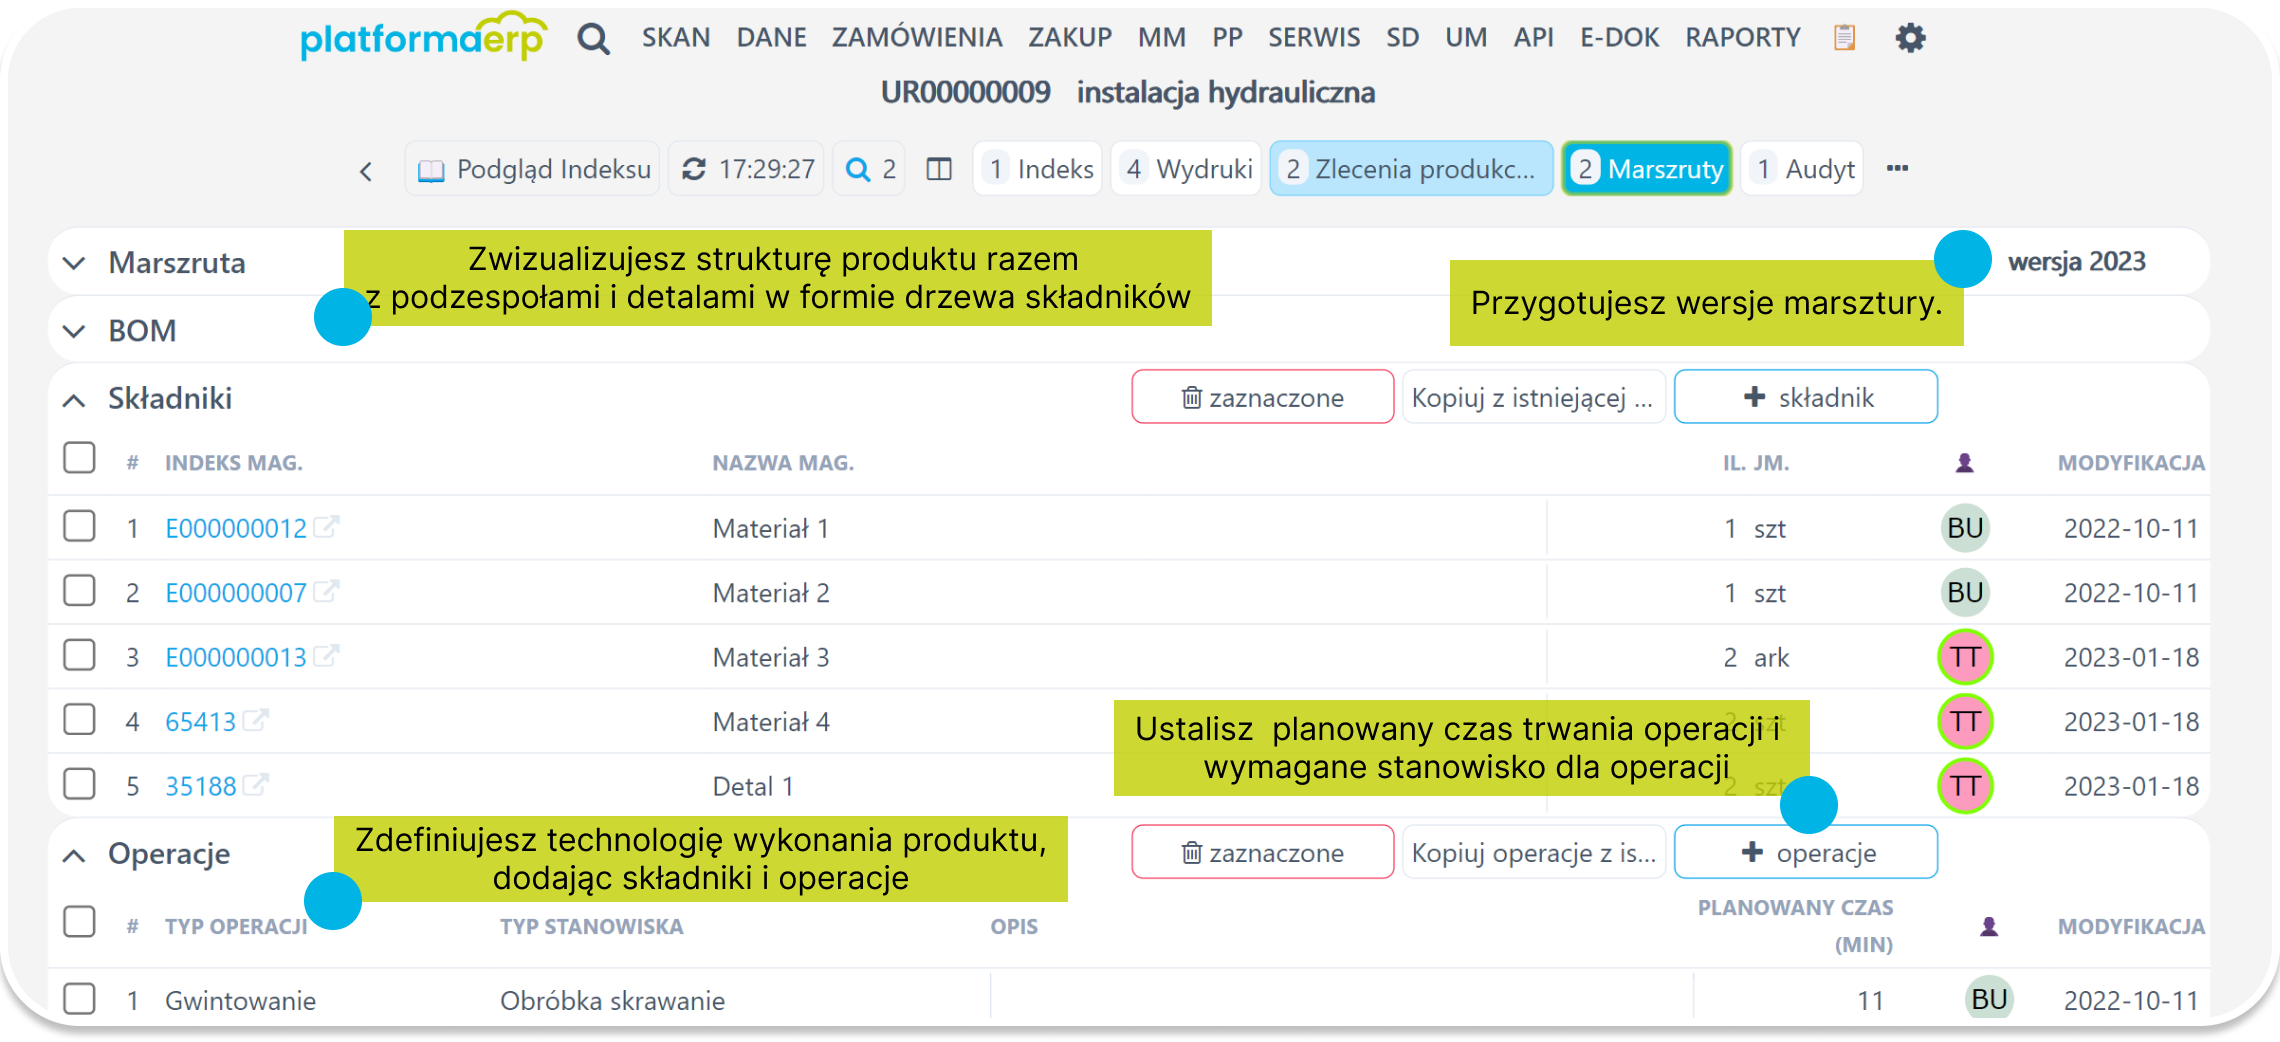2280x1042 pixels.
Task: Click the TT user avatar for Materiał 3
Action: [x=1965, y=657]
